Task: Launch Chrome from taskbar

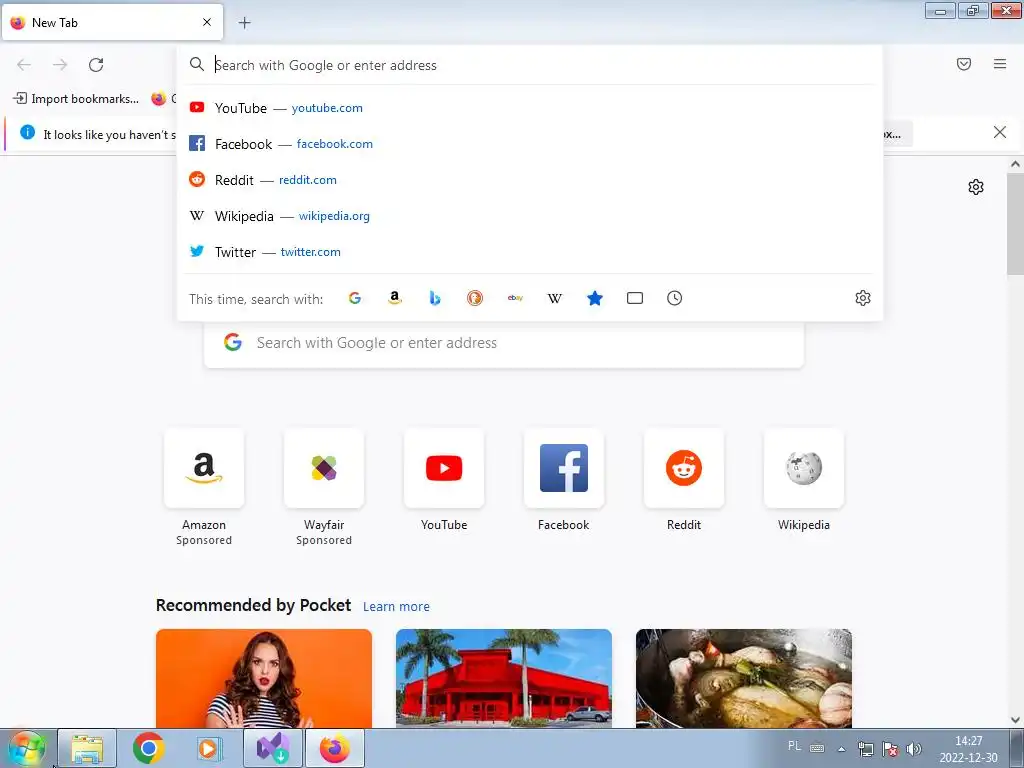Action: click(148, 748)
